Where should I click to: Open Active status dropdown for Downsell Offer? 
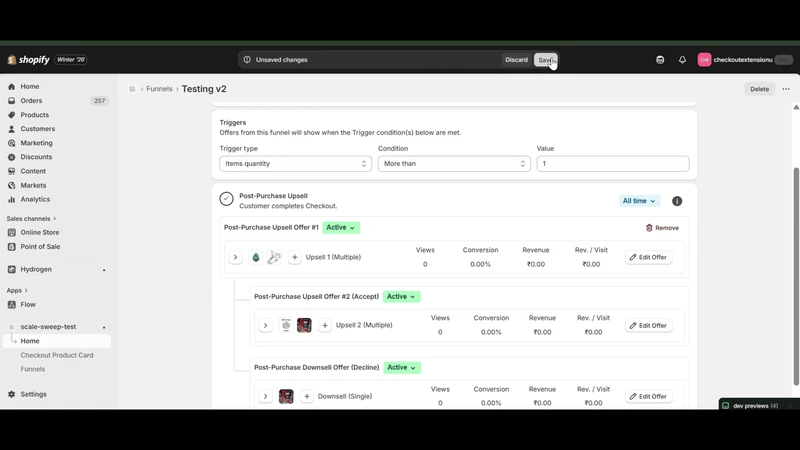click(x=402, y=367)
